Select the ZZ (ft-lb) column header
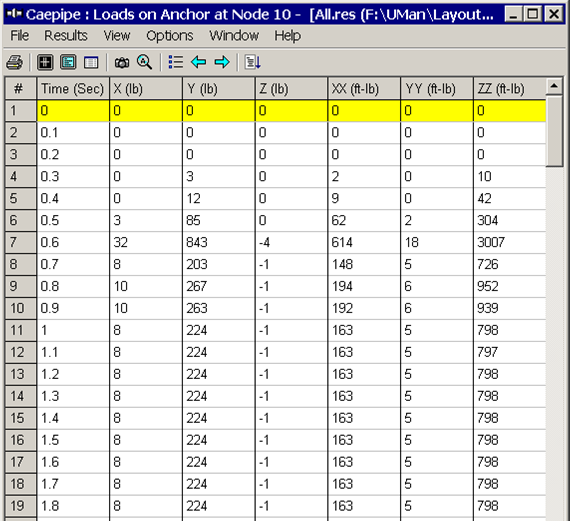The height and width of the screenshot is (521, 570). click(x=510, y=89)
